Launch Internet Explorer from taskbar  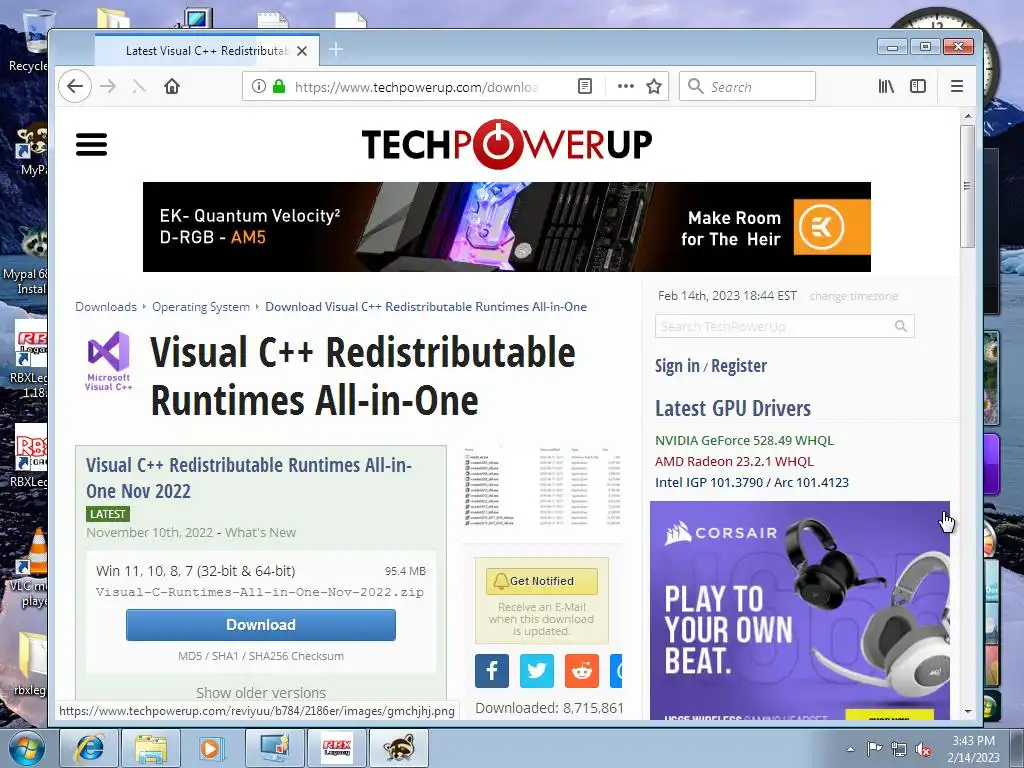click(x=89, y=748)
